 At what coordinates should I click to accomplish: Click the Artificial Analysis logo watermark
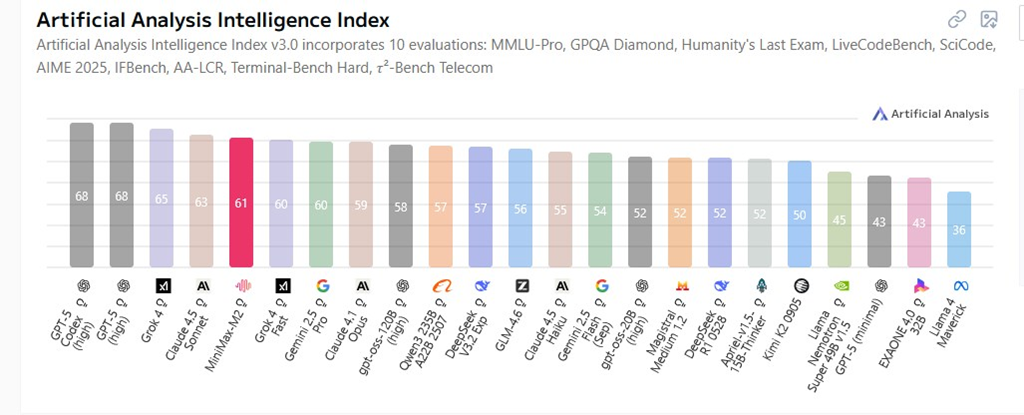tap(930, 114)
